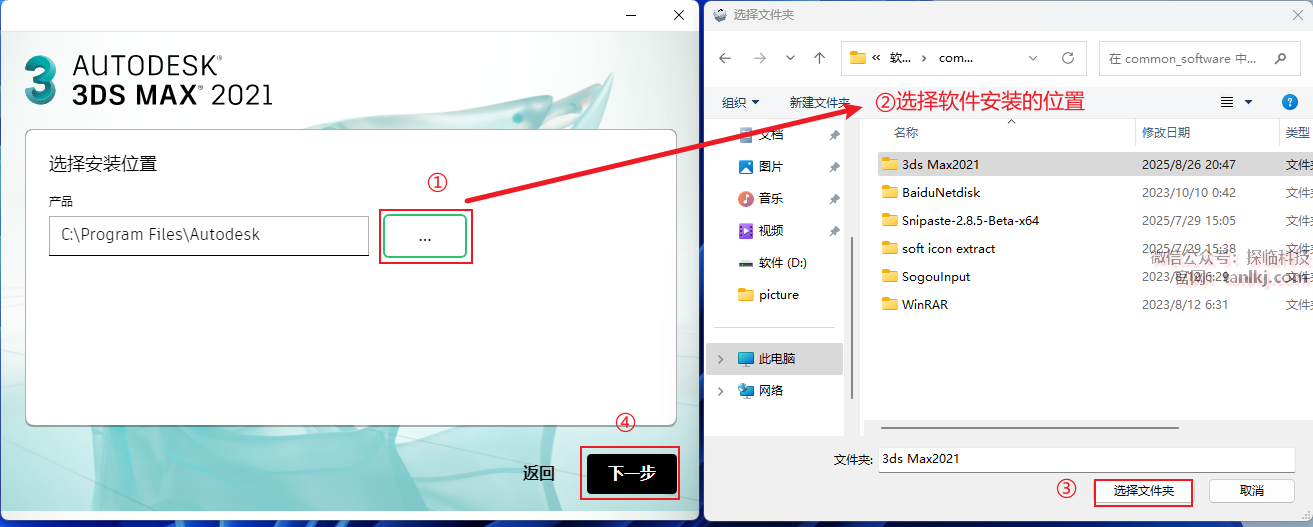This screenshot has height=527, width=1313.
Task: Go up one level with the Up arrow
Action: coord(819,58)
